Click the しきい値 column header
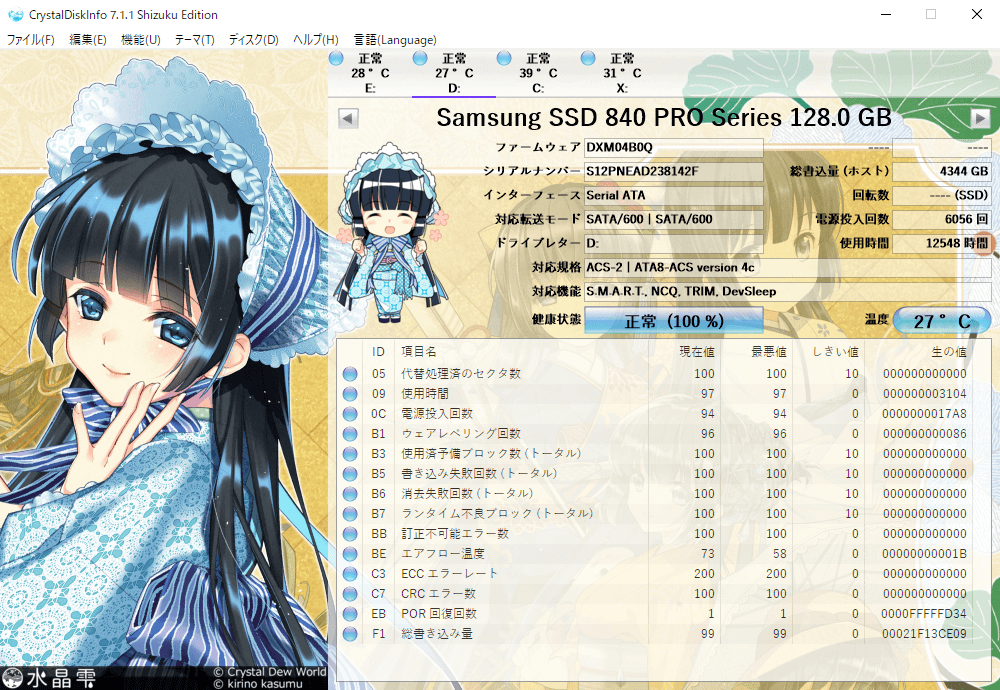This screenshot has width=1000, height=690. point(835,351)
